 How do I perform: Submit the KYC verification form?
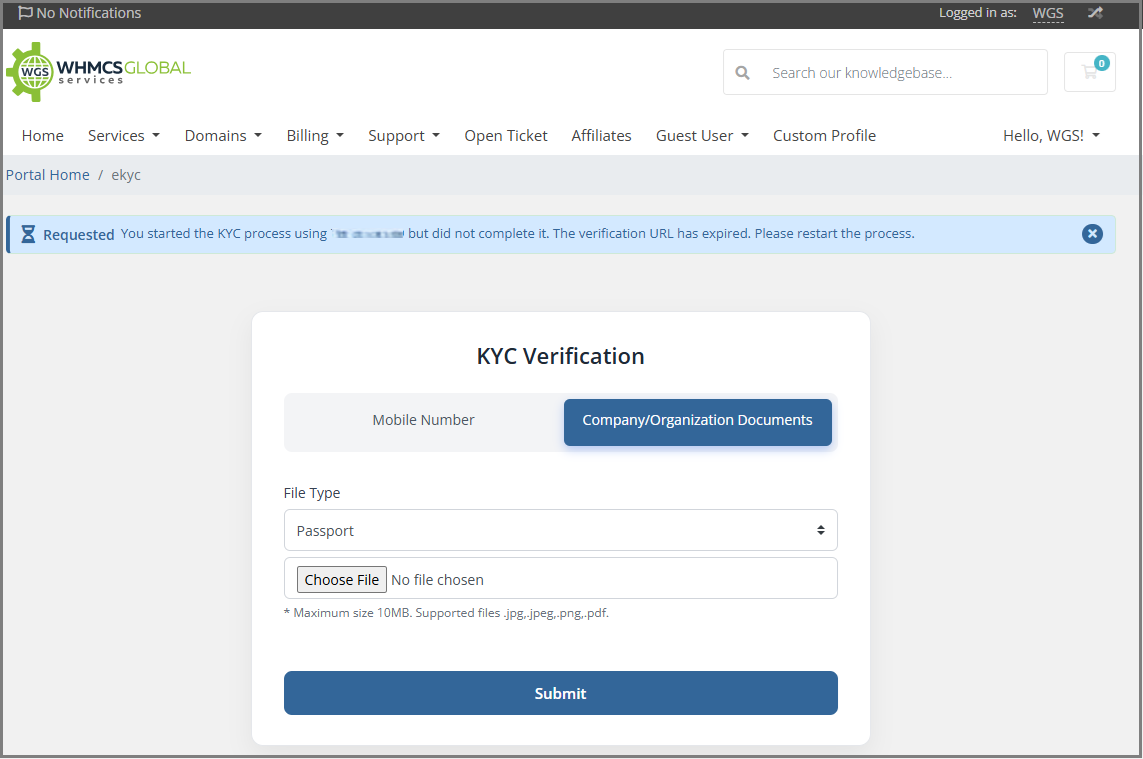pyautogui.click(x=560, y=693)
